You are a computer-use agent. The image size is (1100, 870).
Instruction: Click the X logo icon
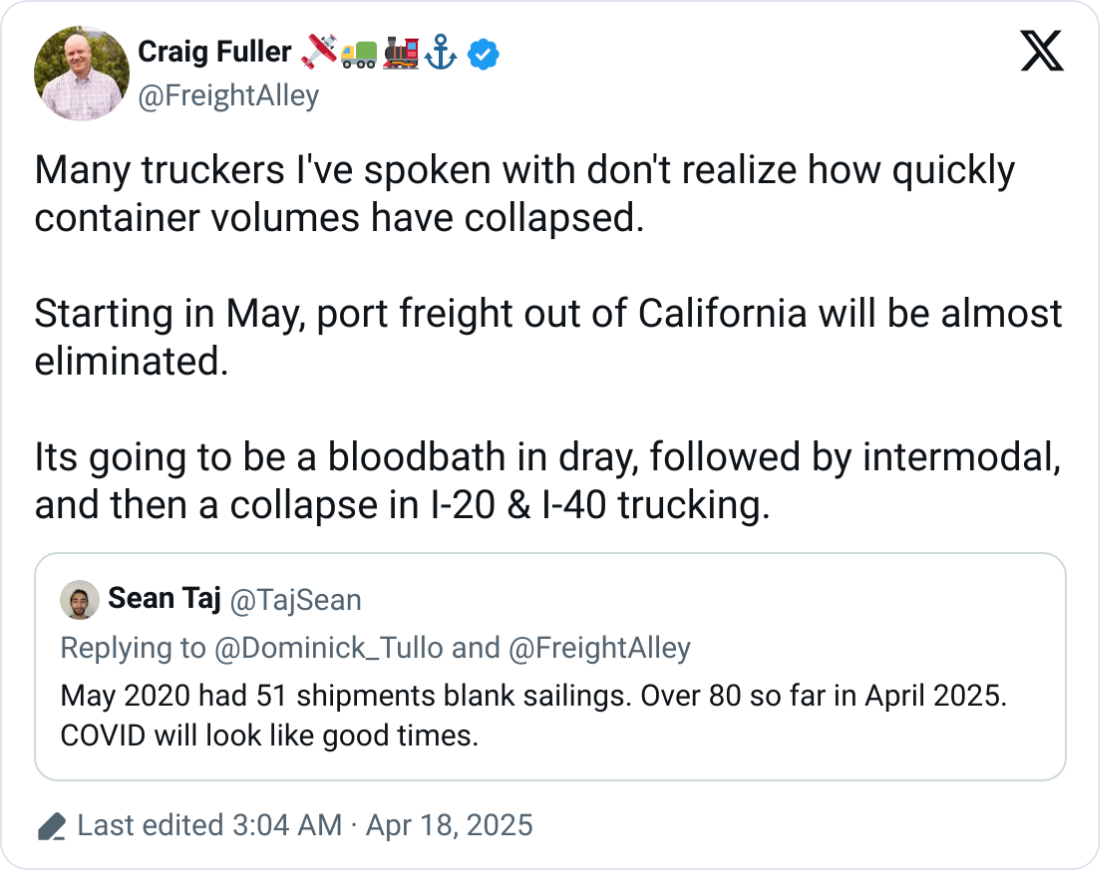point(1041,51)
